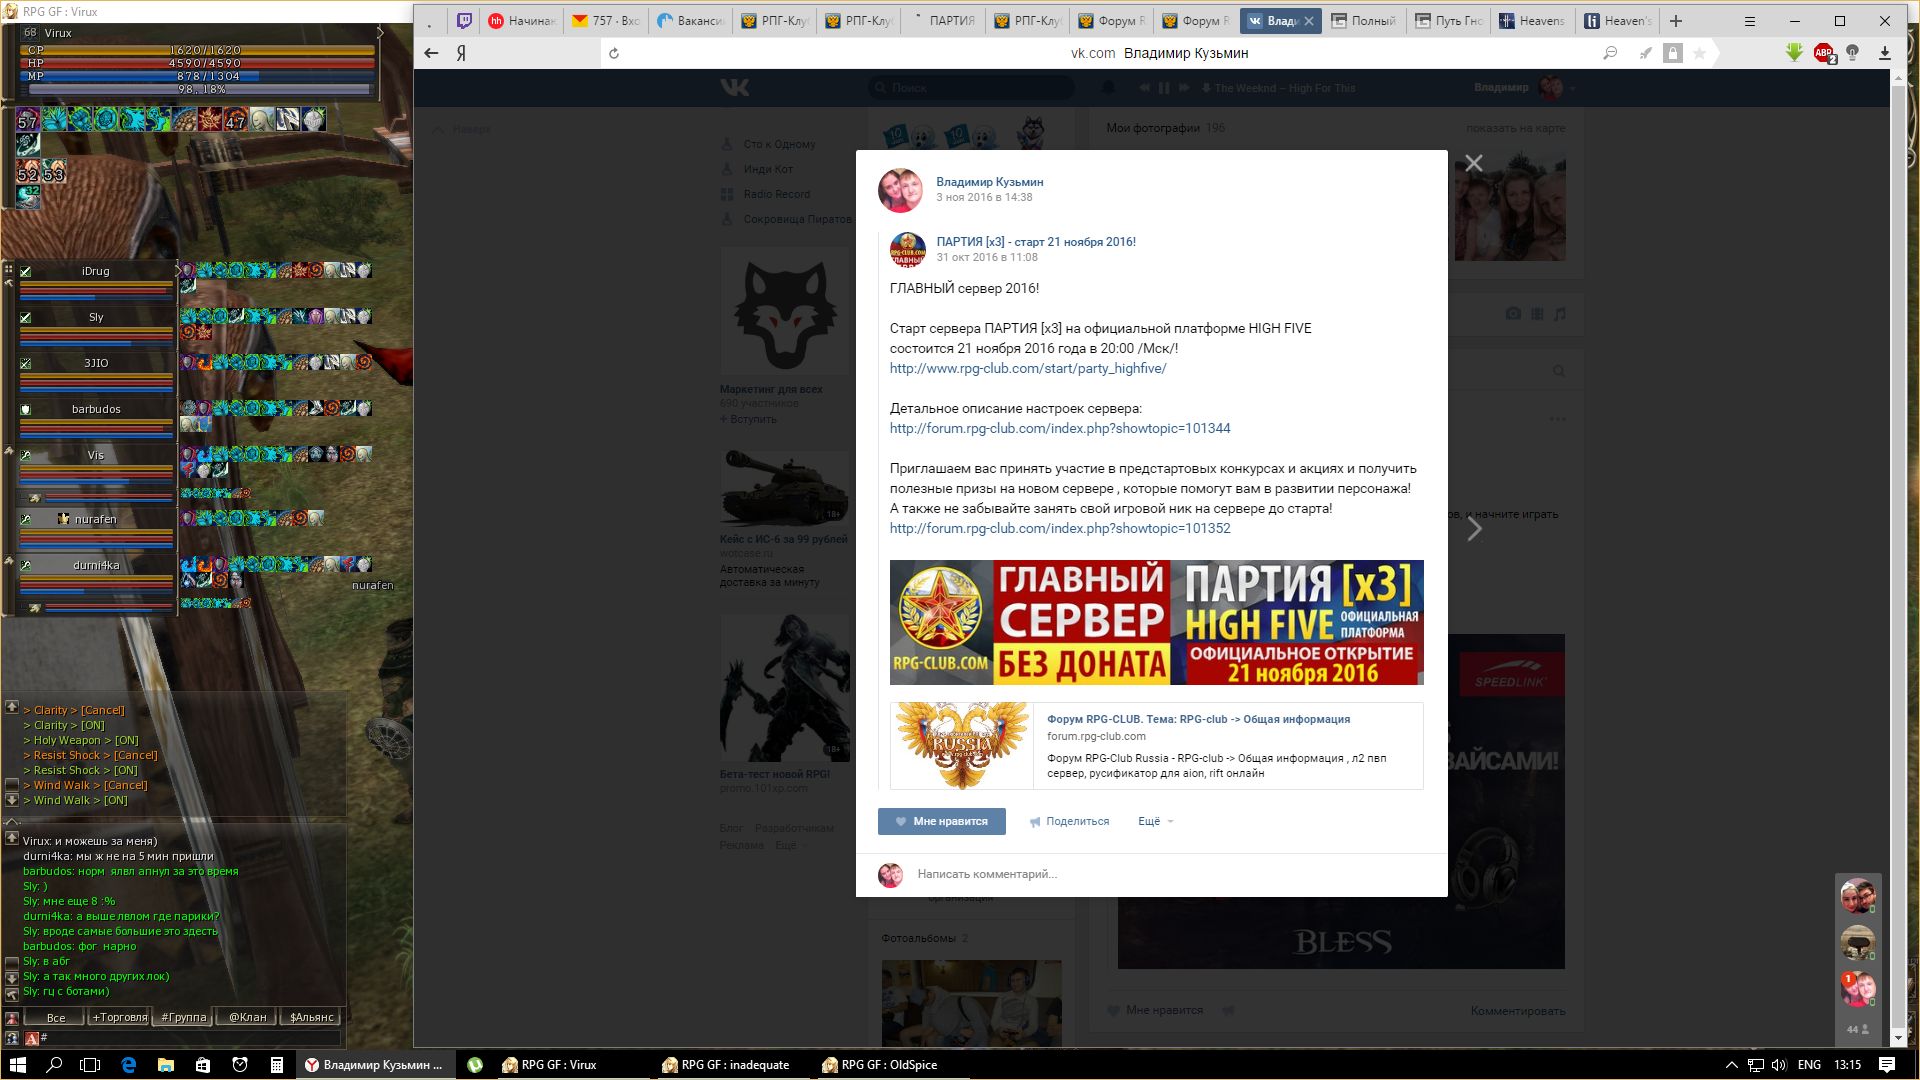Open Форум RPG-CLUB link preview title
This screenshot has height=1080, width=1920.
point(1198,719)
